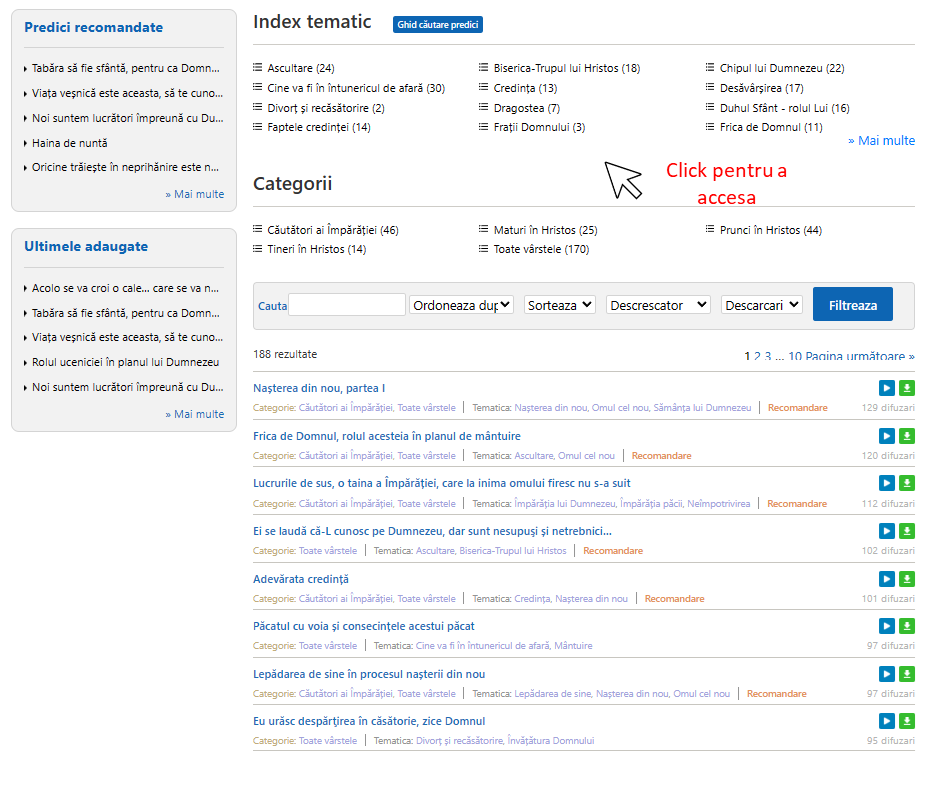Open the "Ordoneaza dup" dropdown
The width and height of the screenshot is (926, 787).
pos(461,304)
